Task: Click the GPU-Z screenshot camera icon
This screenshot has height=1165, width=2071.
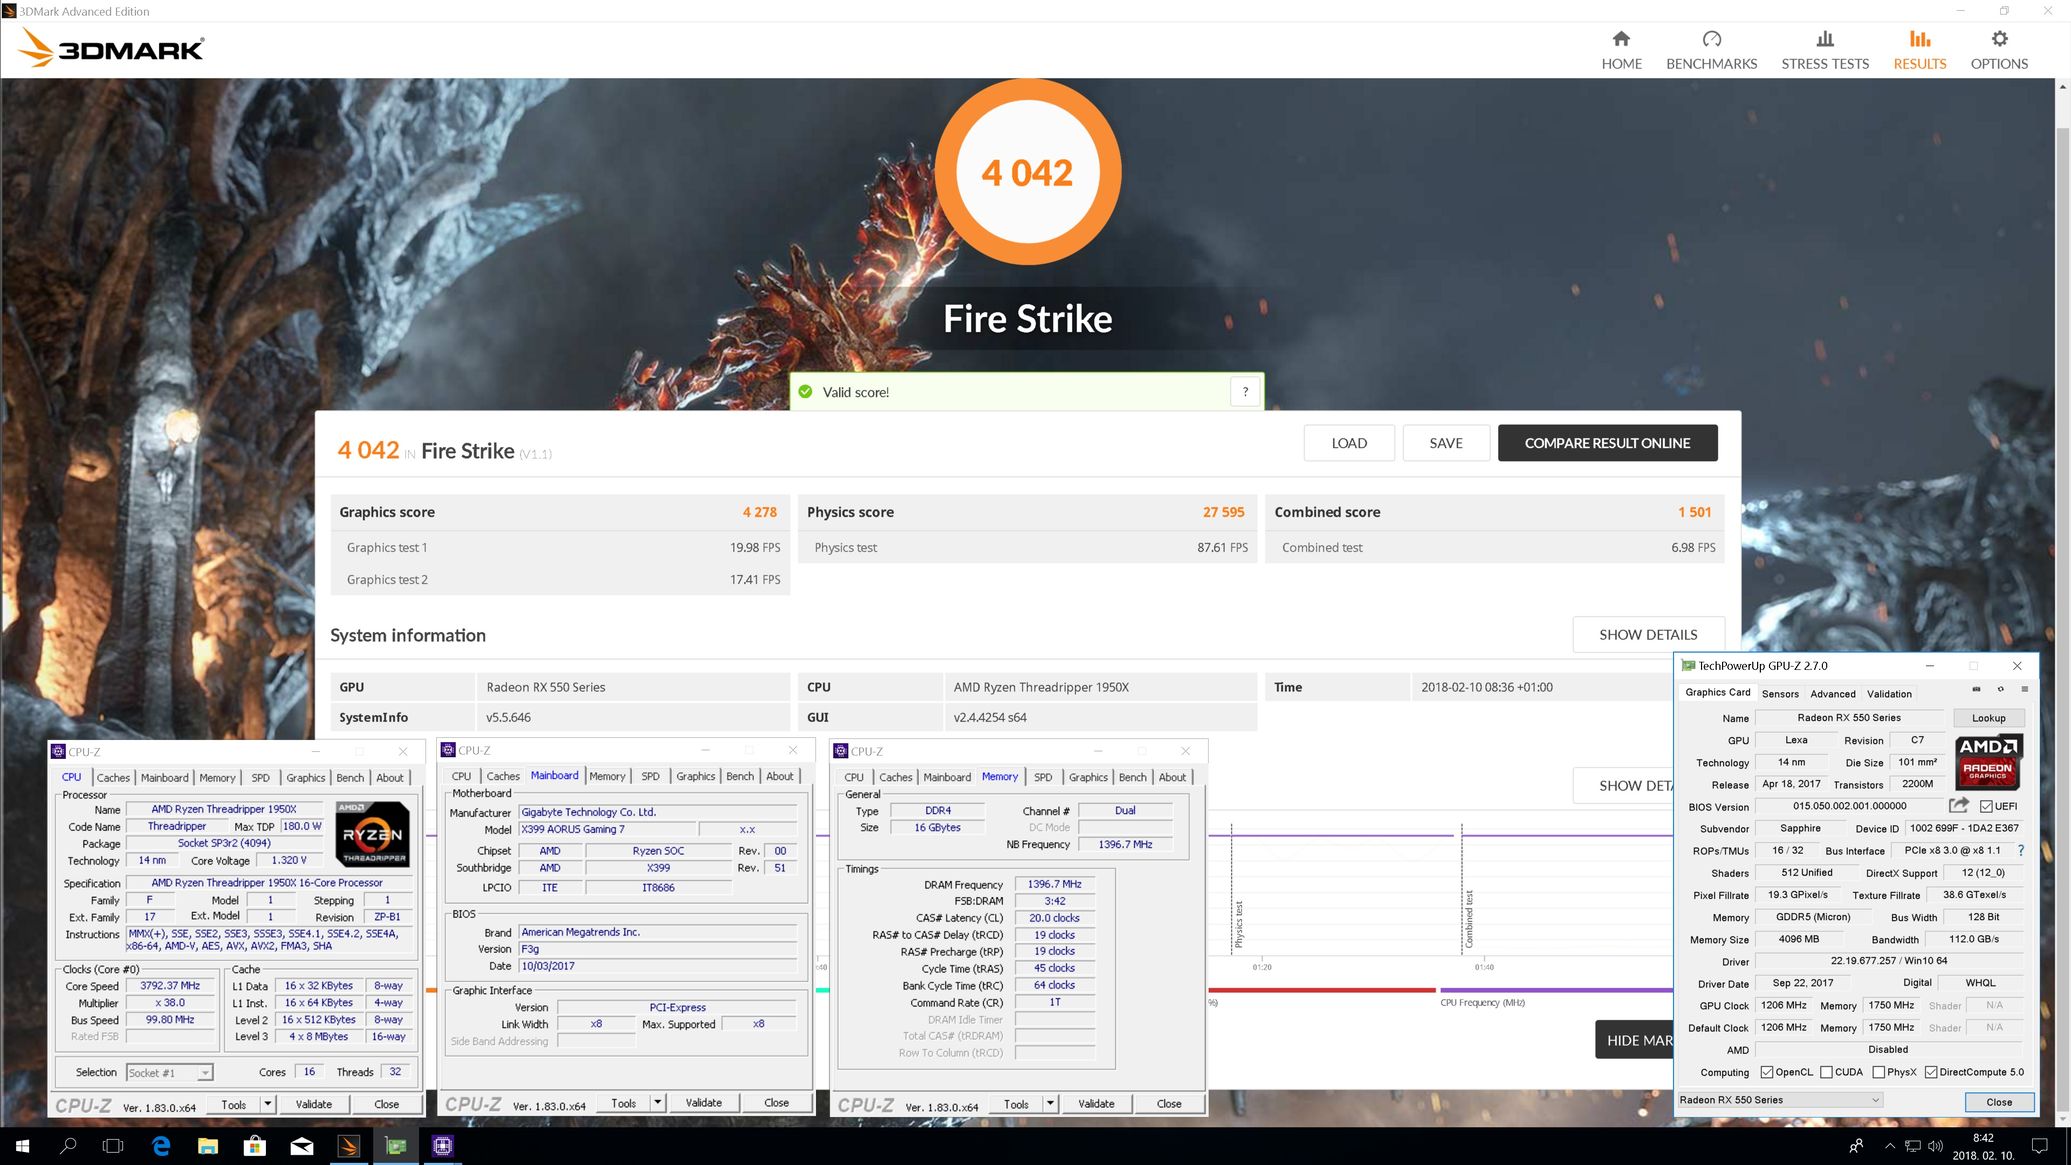Action: point(1976,689)
